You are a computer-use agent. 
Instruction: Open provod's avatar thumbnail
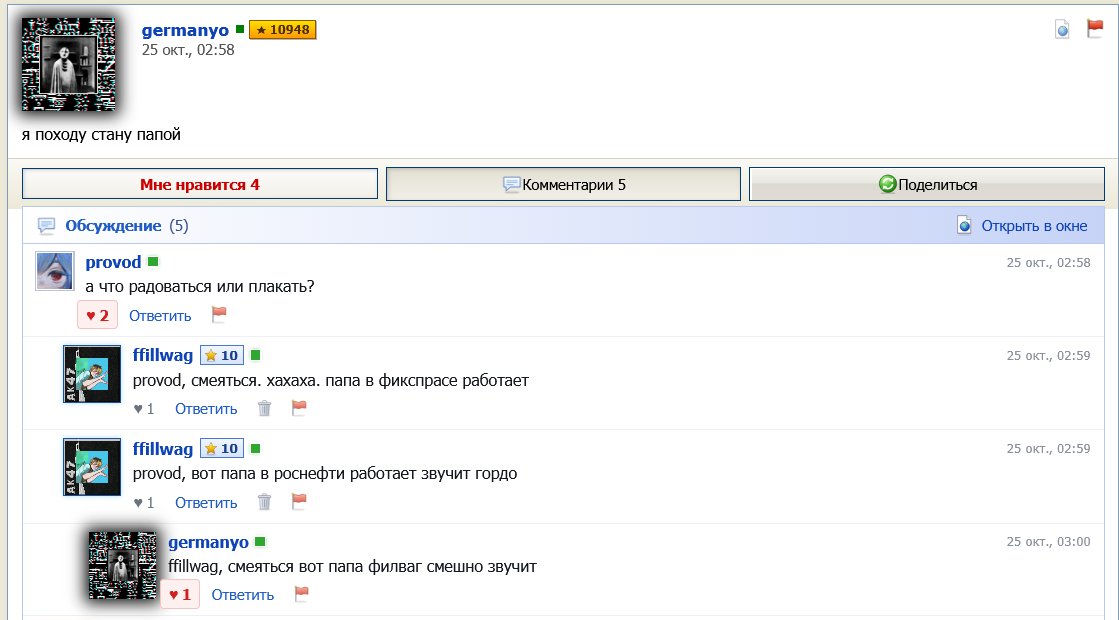(55, 271)
